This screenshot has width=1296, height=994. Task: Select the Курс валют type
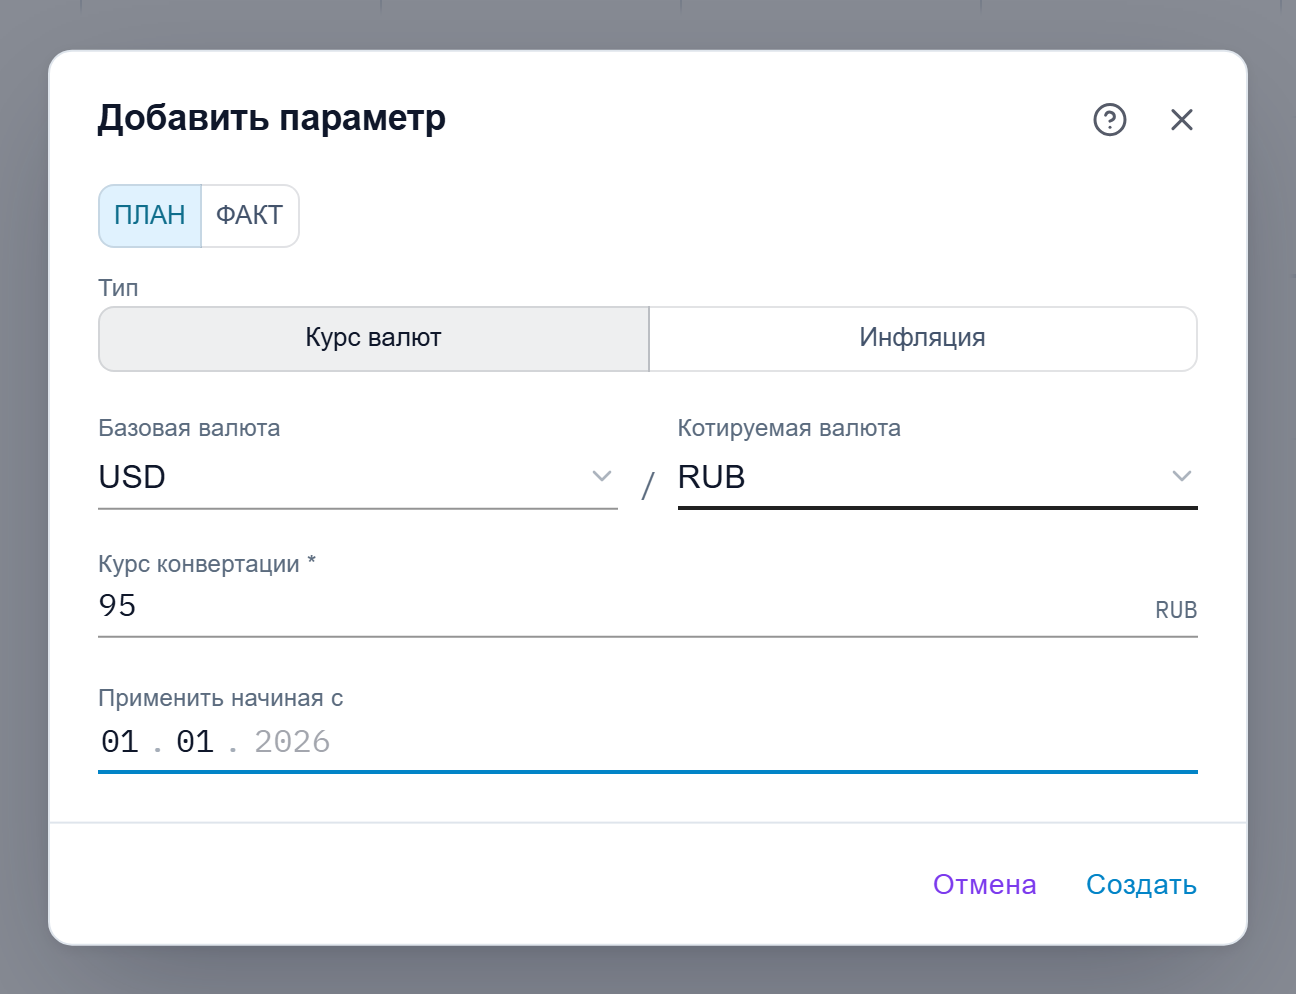[x=374, y=338]
